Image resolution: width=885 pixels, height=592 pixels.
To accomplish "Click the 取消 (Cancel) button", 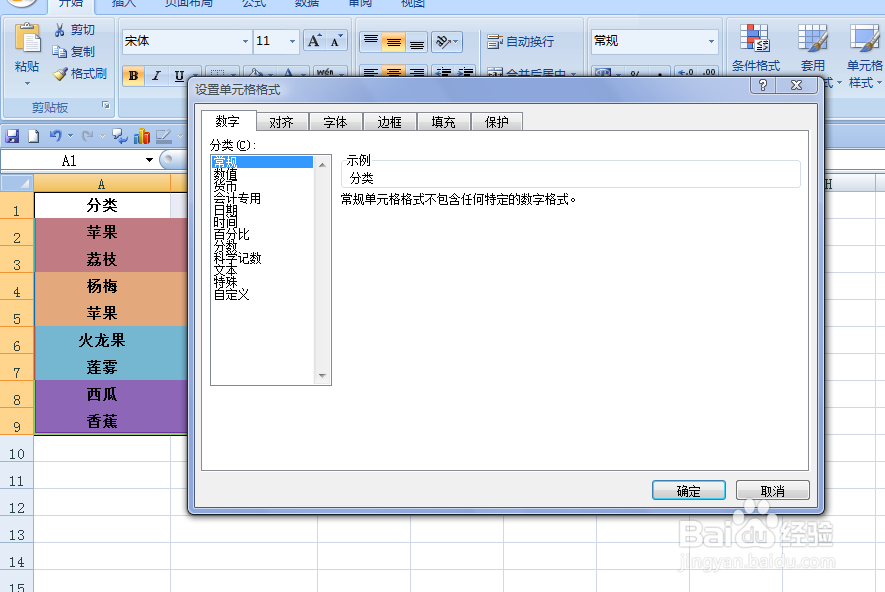I will coord(773,490).
